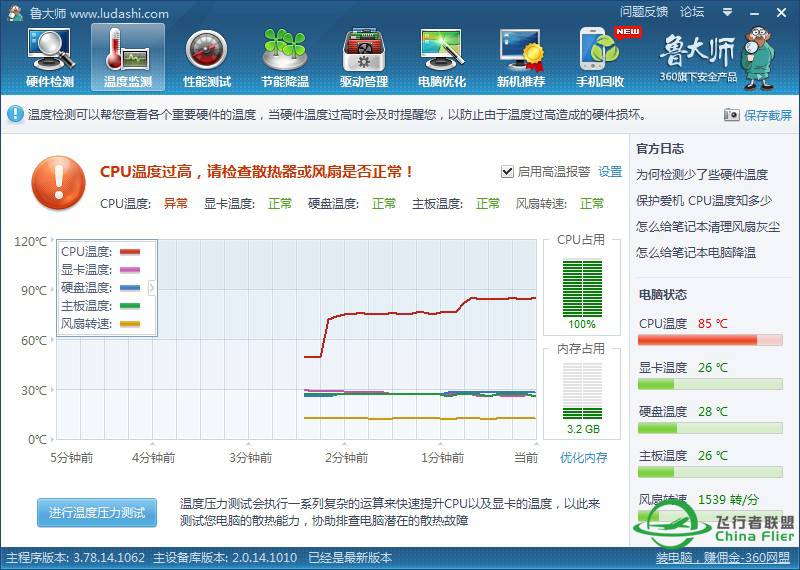800x570 pixels.
Task: Click the purple 显卡温度 legend swatch
Action: click(130, 269)
